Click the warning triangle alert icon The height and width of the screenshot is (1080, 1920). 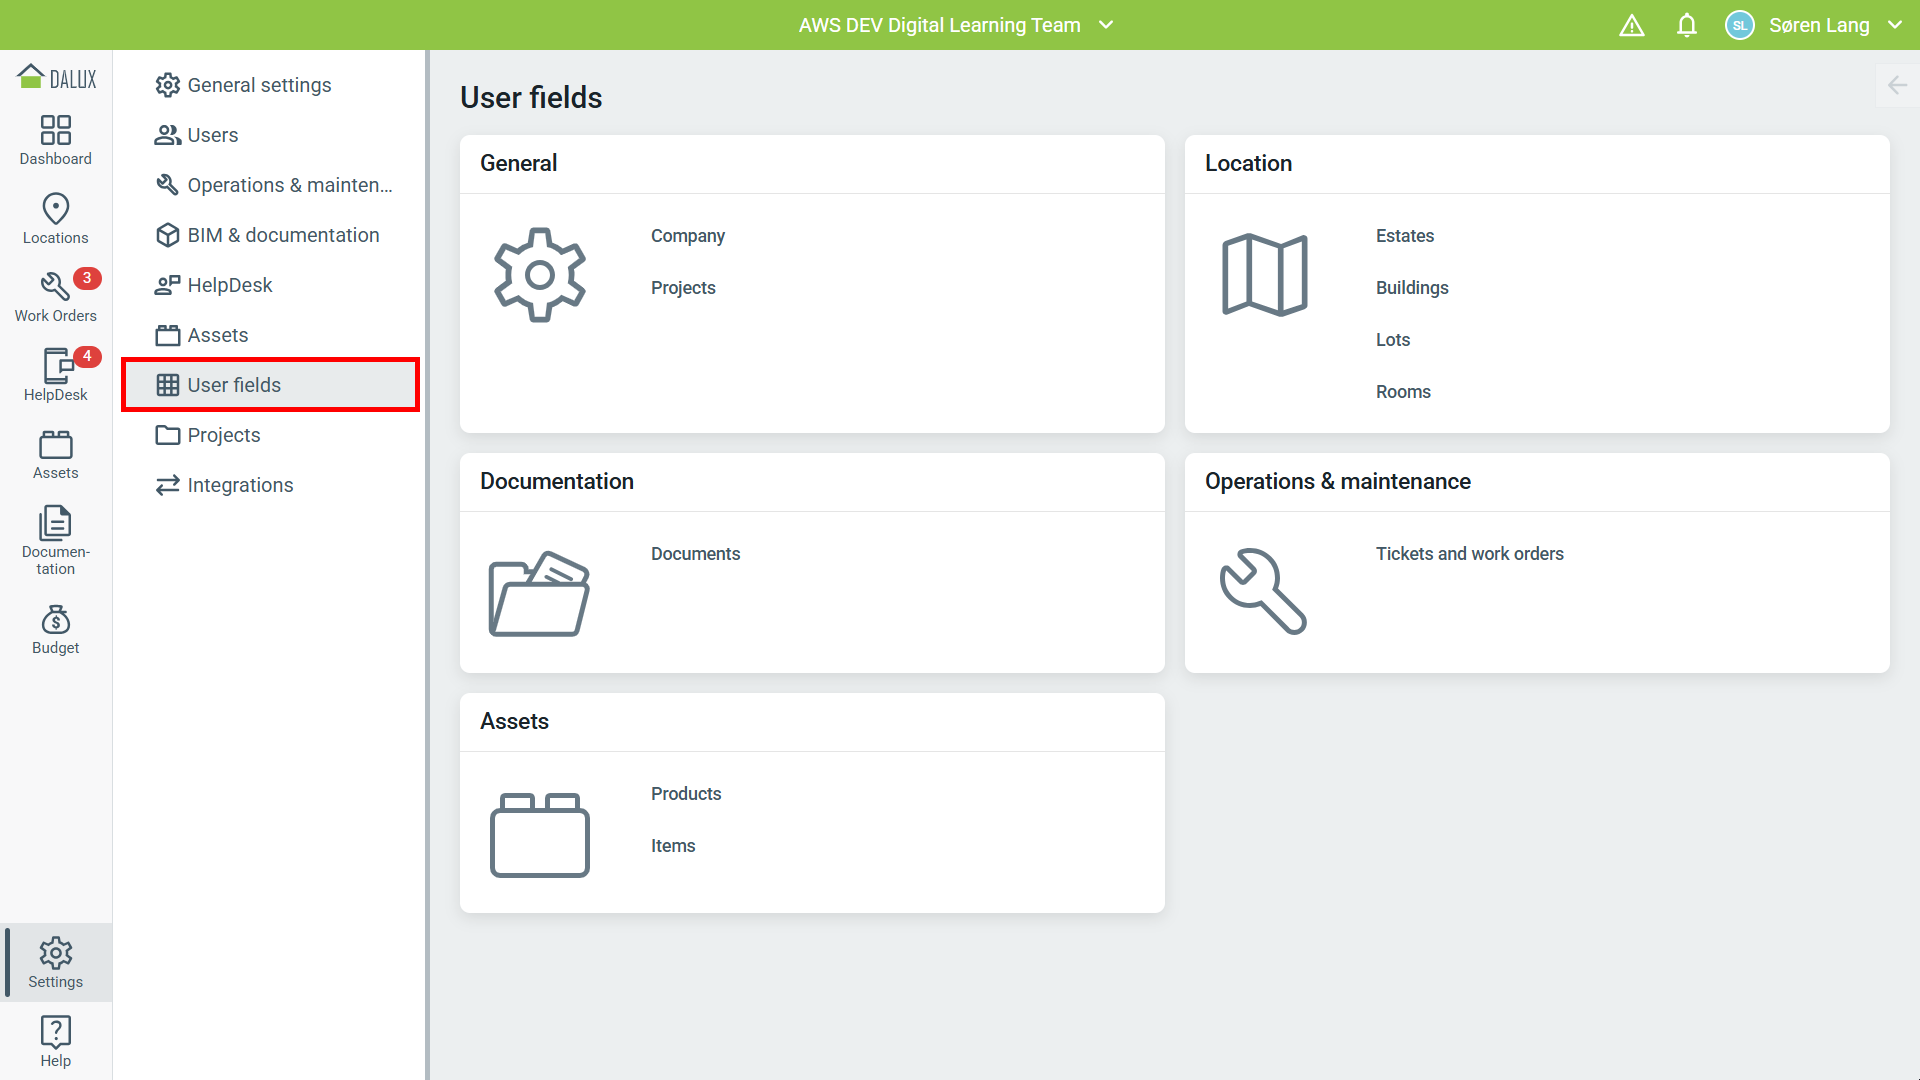tap(1631, 25)
